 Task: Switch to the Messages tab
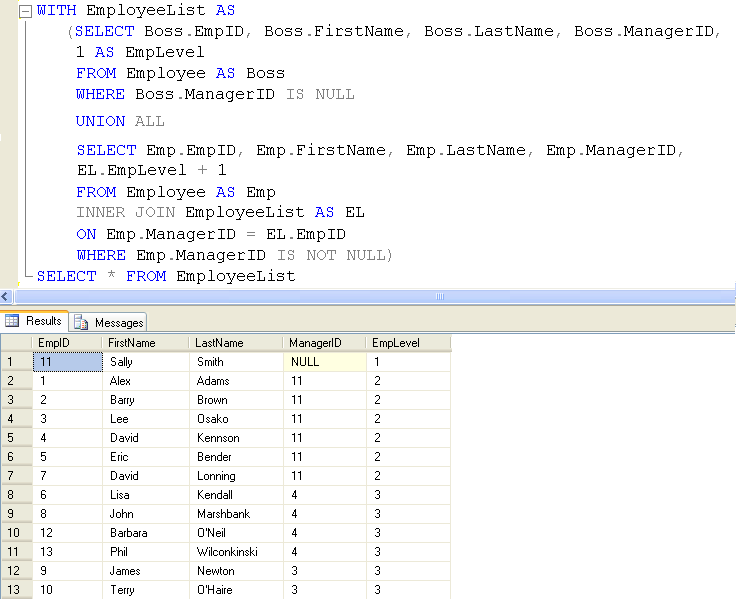point(108,323)
